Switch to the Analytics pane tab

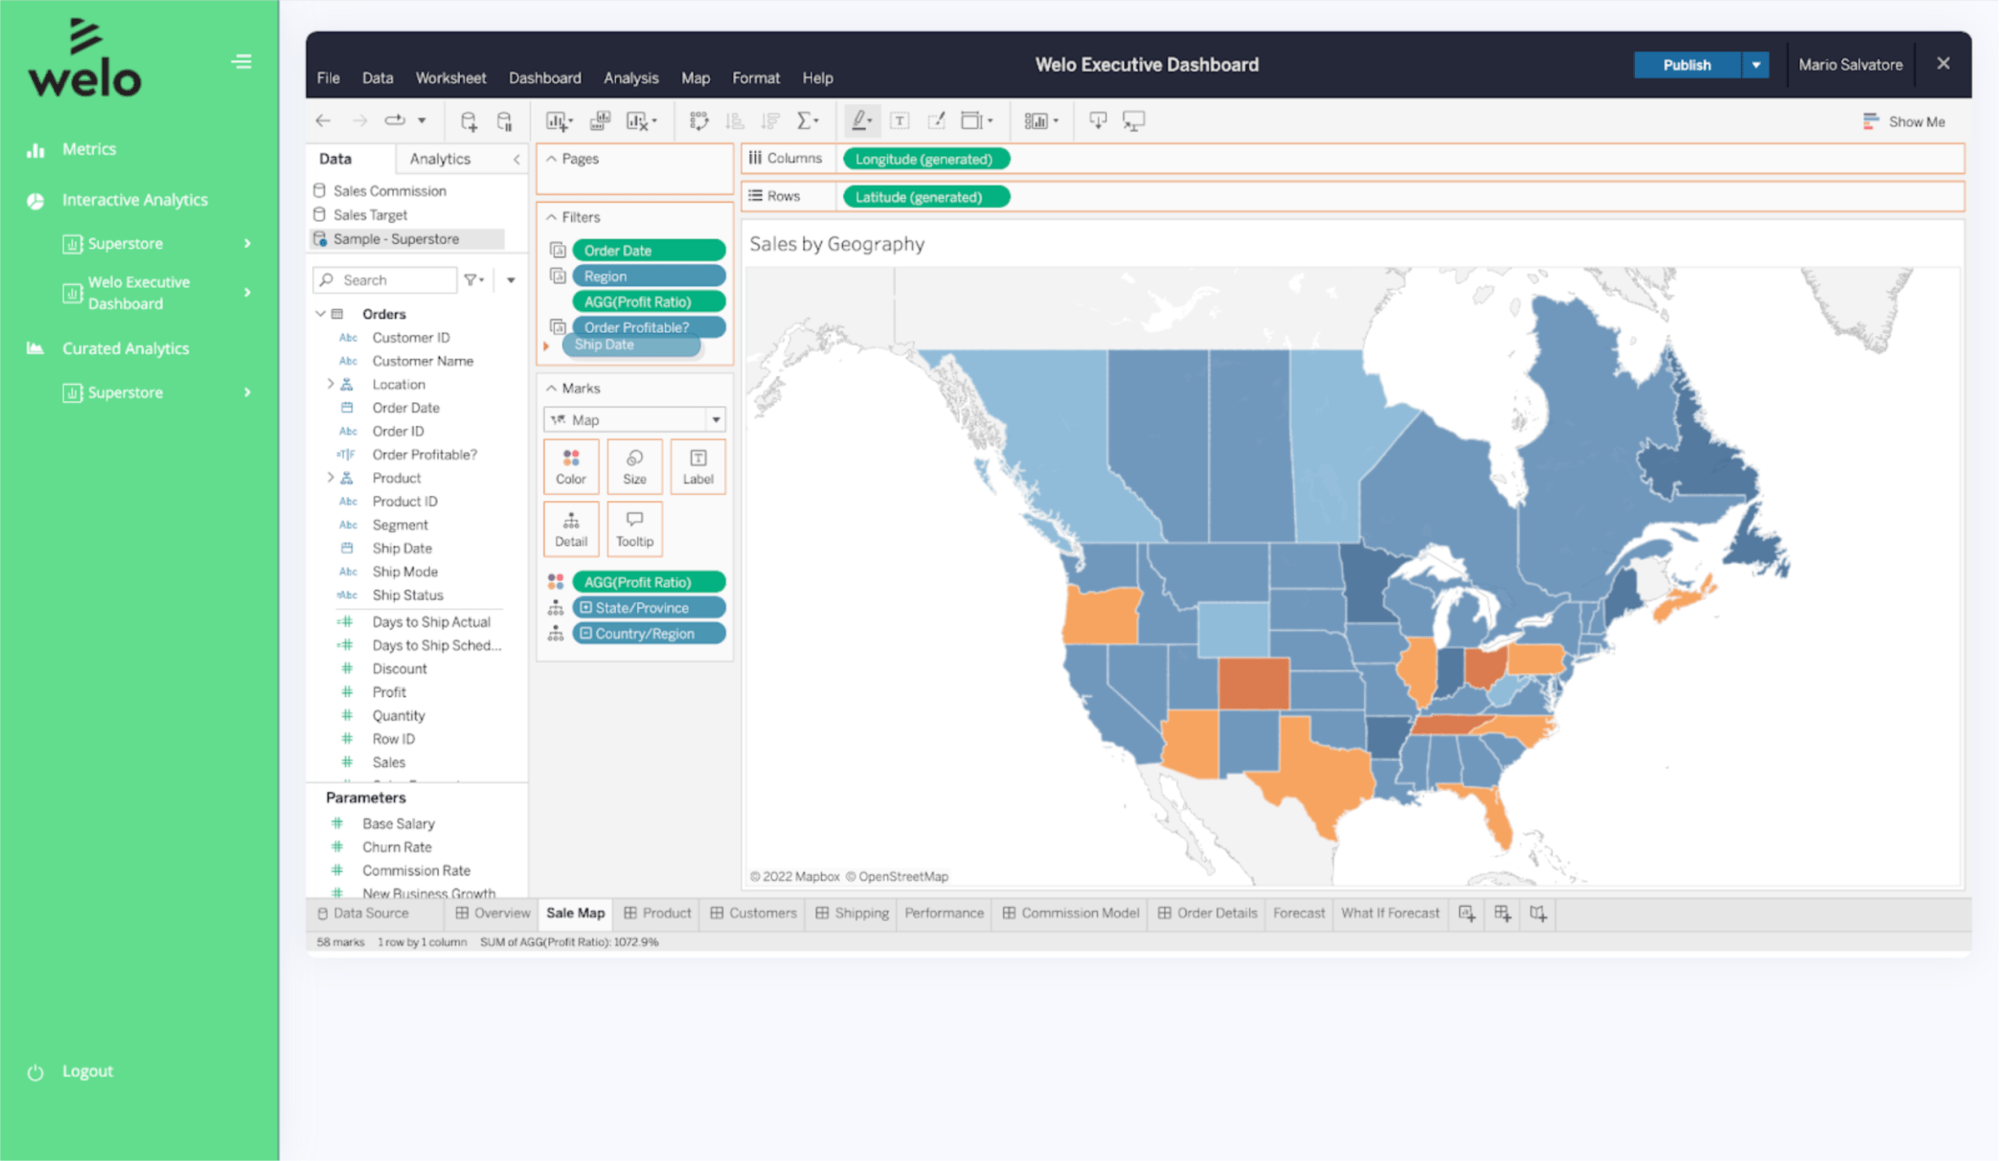pyautogui.click(x=440, y=159)
